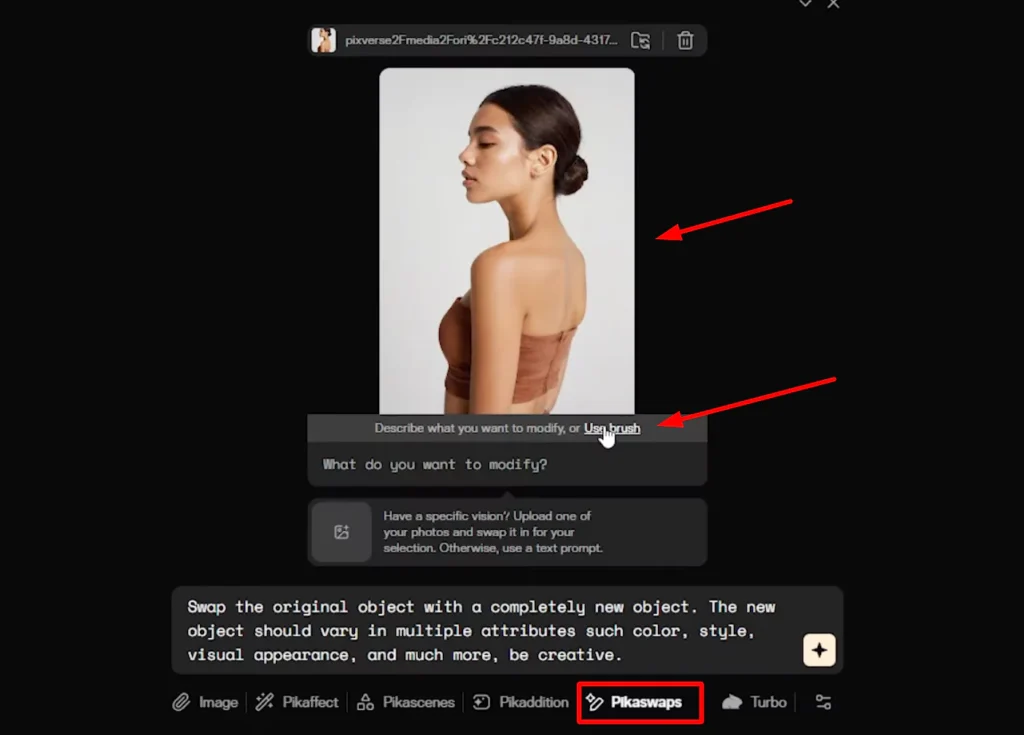Focus the "What do you want to modify?" field
The image size is (1024, 735).
pos(507,465)
